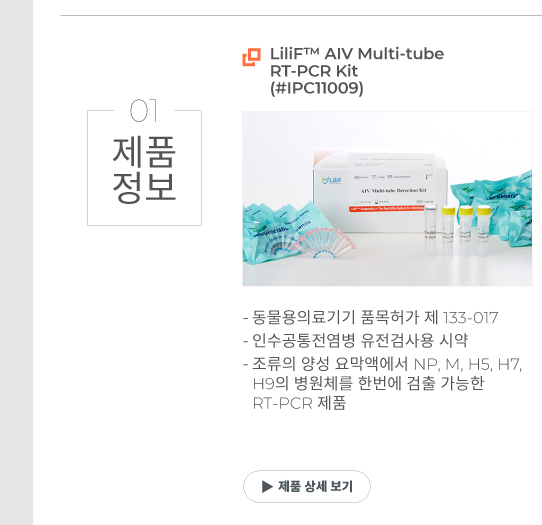Click the clear-capped tube in the photo

[x=431, y=231]
